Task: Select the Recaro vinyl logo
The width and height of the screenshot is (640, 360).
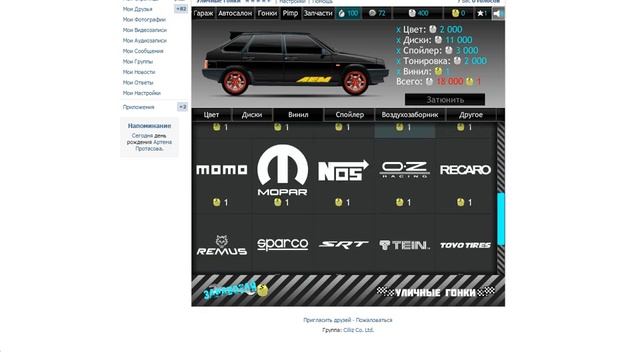Action: coord(465,170)
